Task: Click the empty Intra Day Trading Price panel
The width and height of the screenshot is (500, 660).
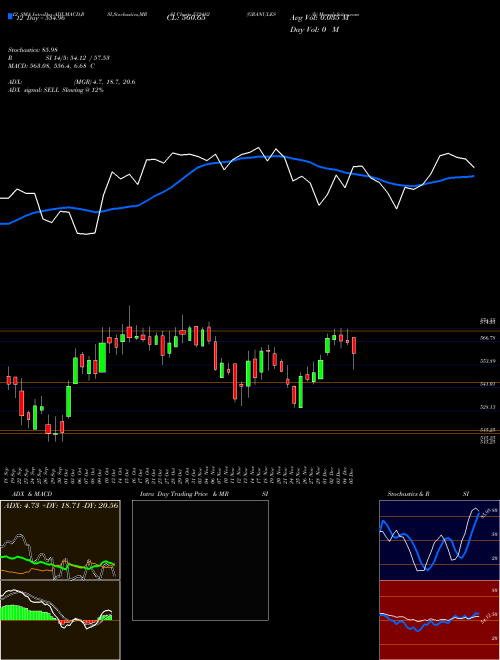Action: (x=200, y=560)
